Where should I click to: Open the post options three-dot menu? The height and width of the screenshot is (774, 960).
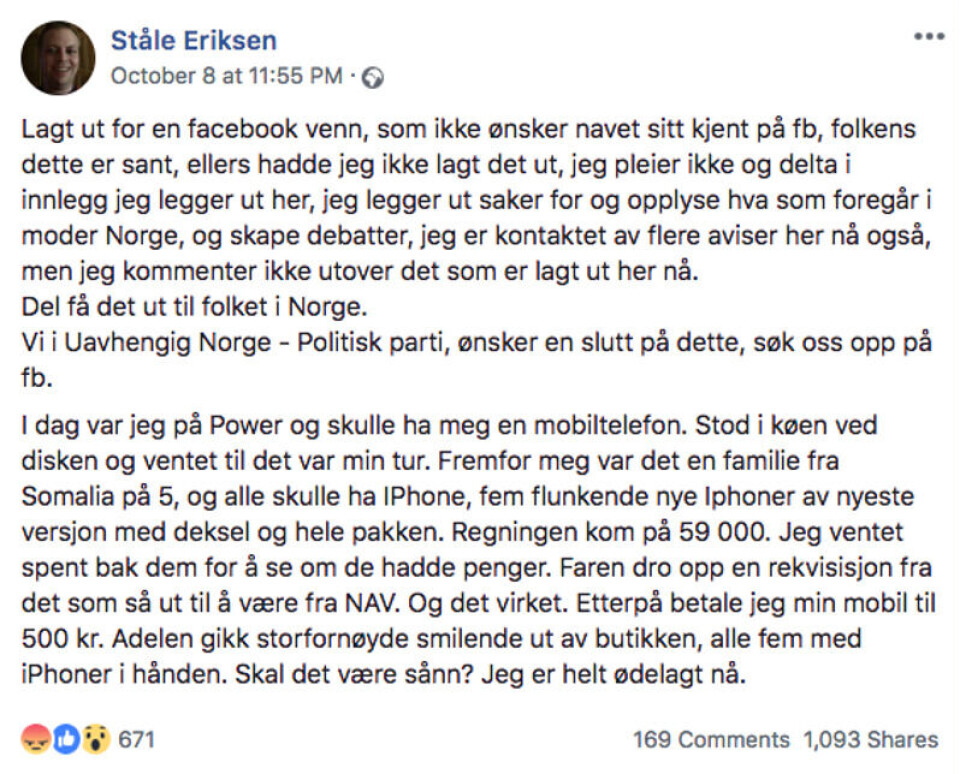(929, 38)
